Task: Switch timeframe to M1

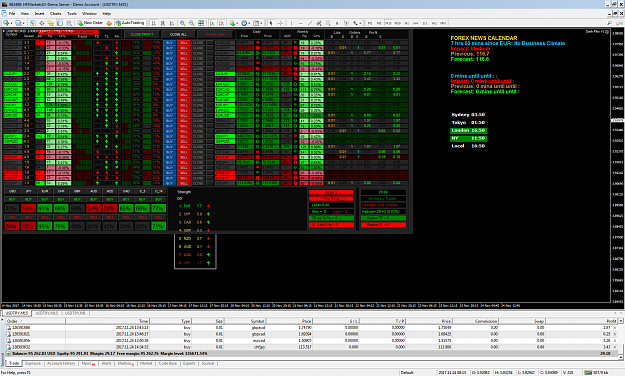Action: (370, 23)
